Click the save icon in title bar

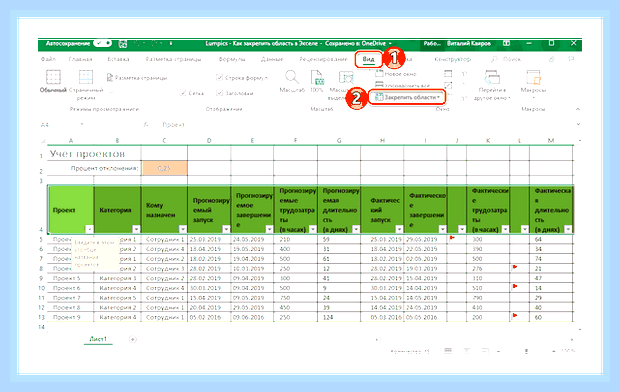point(123,44)
